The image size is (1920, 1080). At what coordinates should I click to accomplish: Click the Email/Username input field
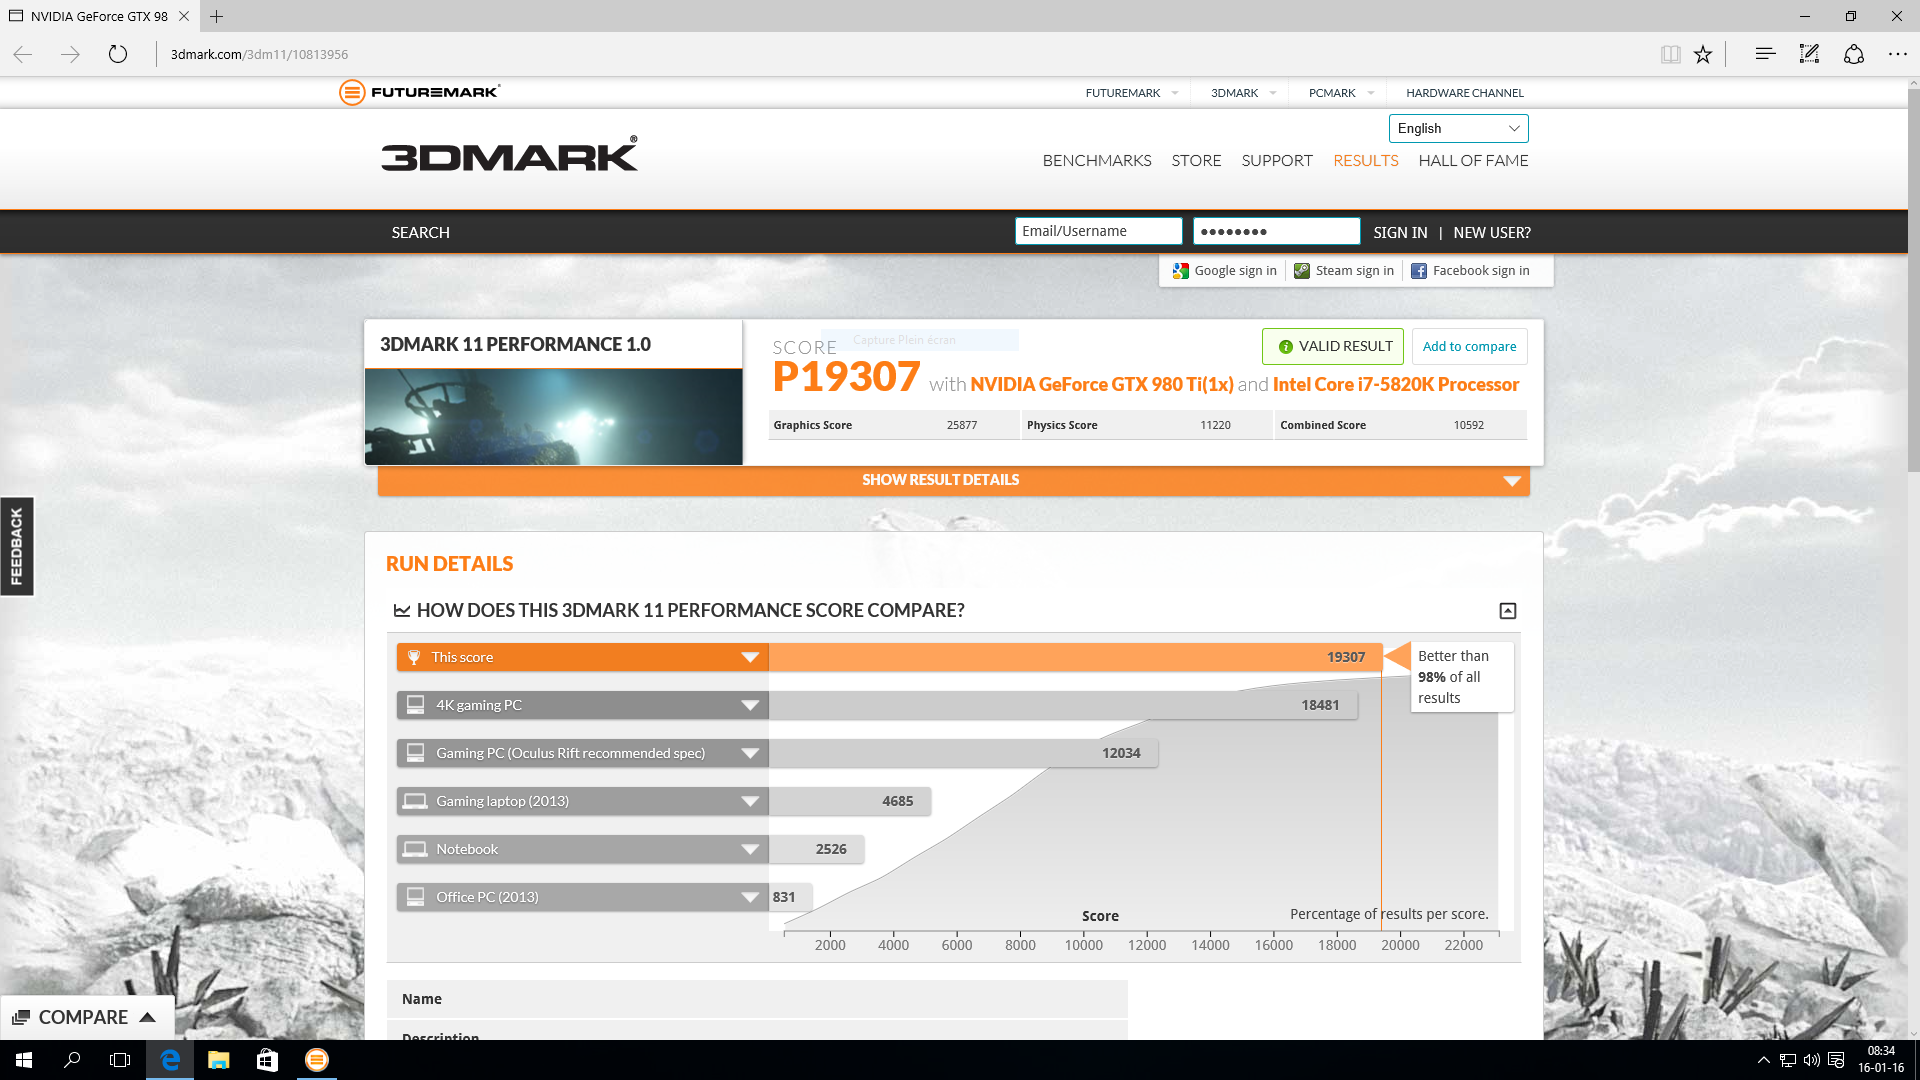1098,231
